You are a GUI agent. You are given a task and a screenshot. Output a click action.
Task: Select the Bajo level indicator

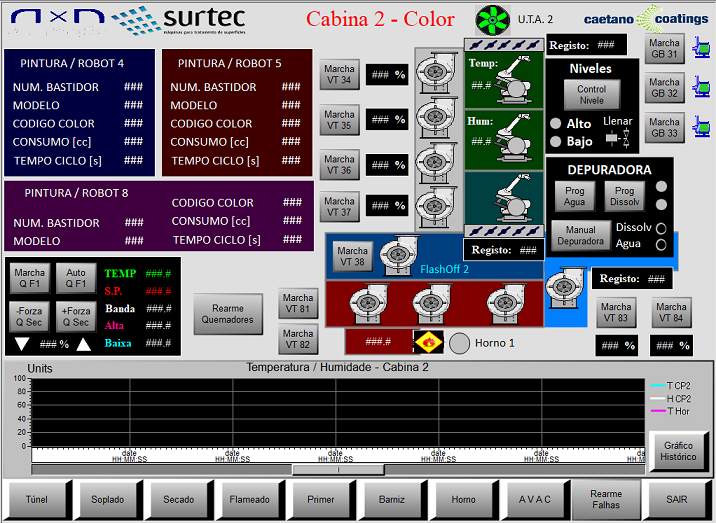click(555, 141)
